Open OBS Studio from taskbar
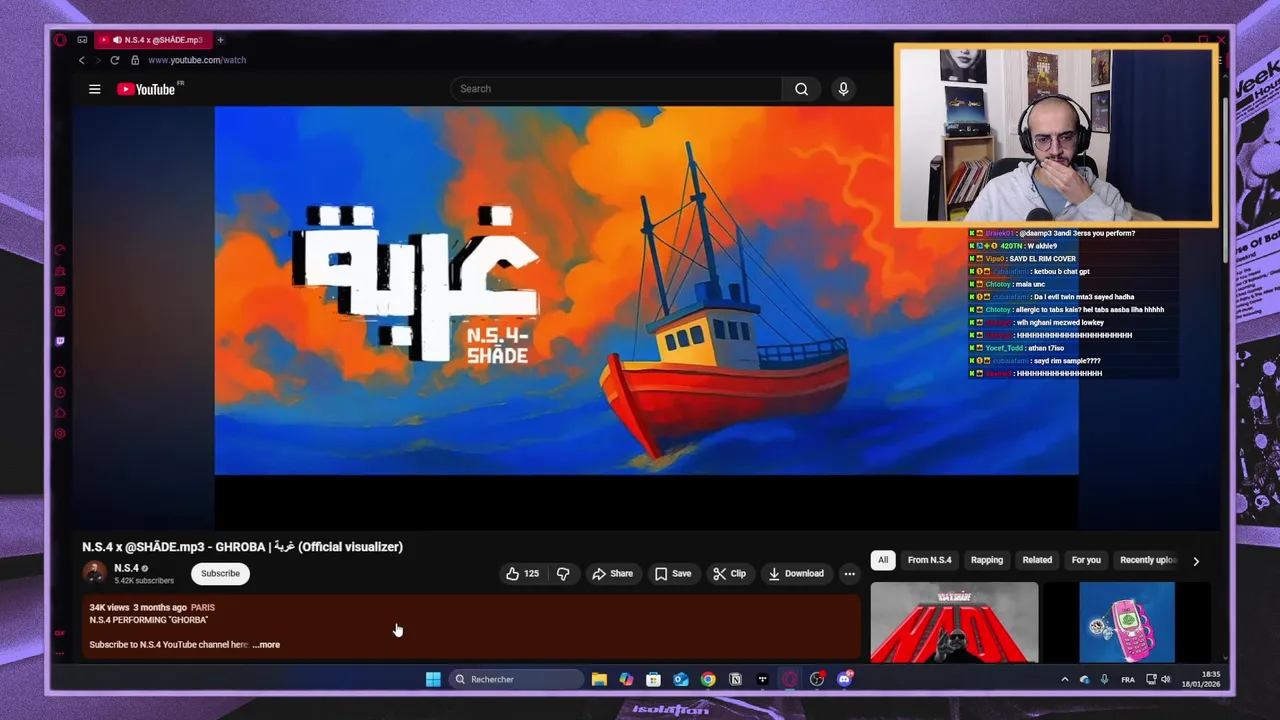 tap(817, 680)
